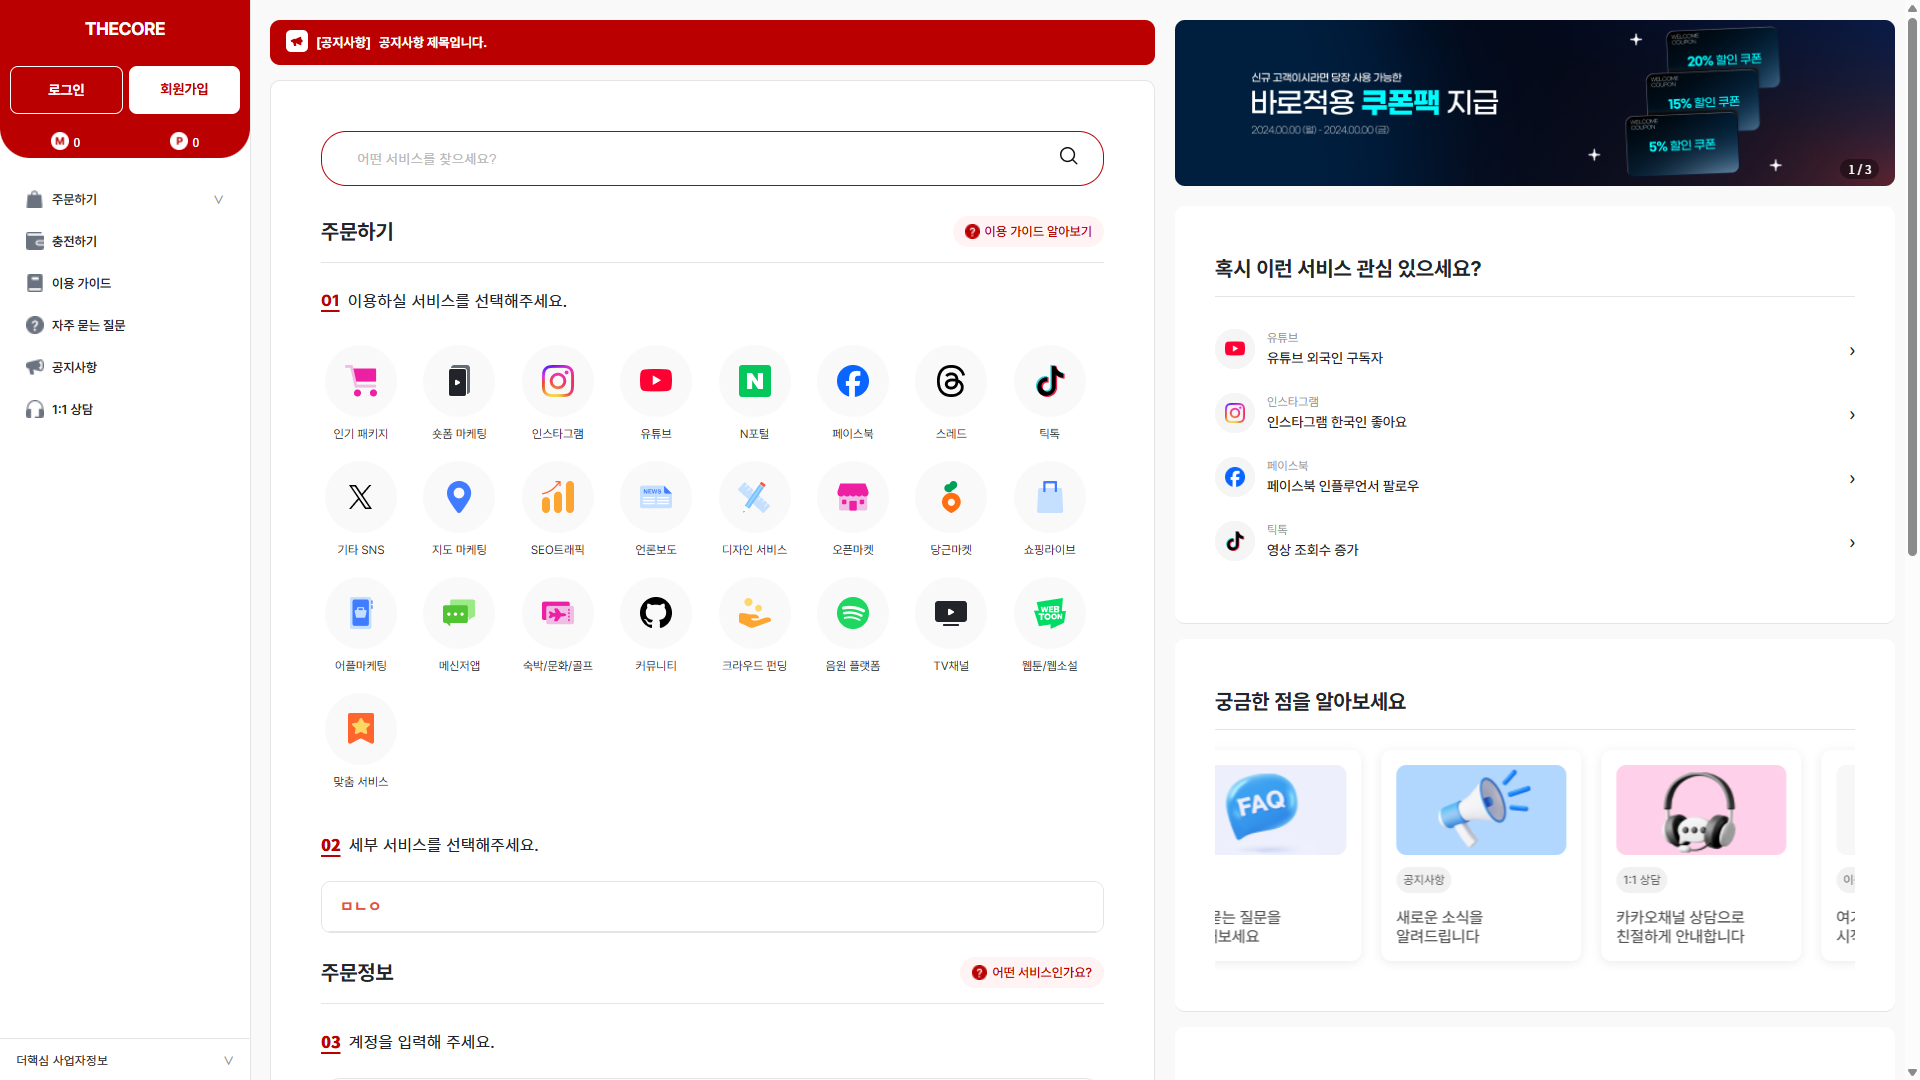Select the 언론보도 news icon

click(x=656, y=497)
